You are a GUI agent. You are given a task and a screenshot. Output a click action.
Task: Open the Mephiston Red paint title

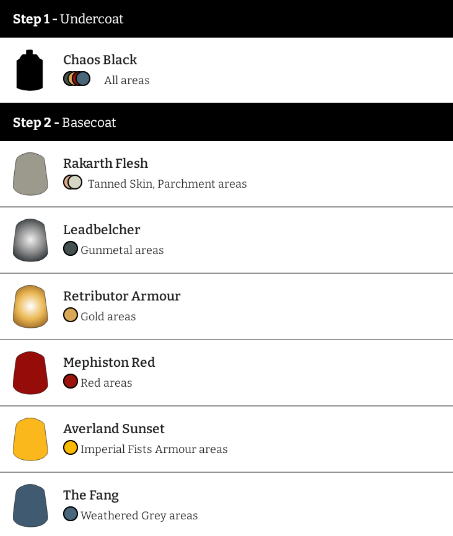pyautogui.click(x=109, y=362)
